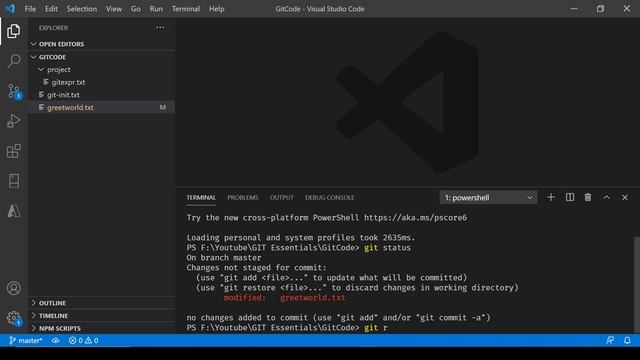The image size is (640, 360).
Task: Open the Accounts icon
Action: 13,288
